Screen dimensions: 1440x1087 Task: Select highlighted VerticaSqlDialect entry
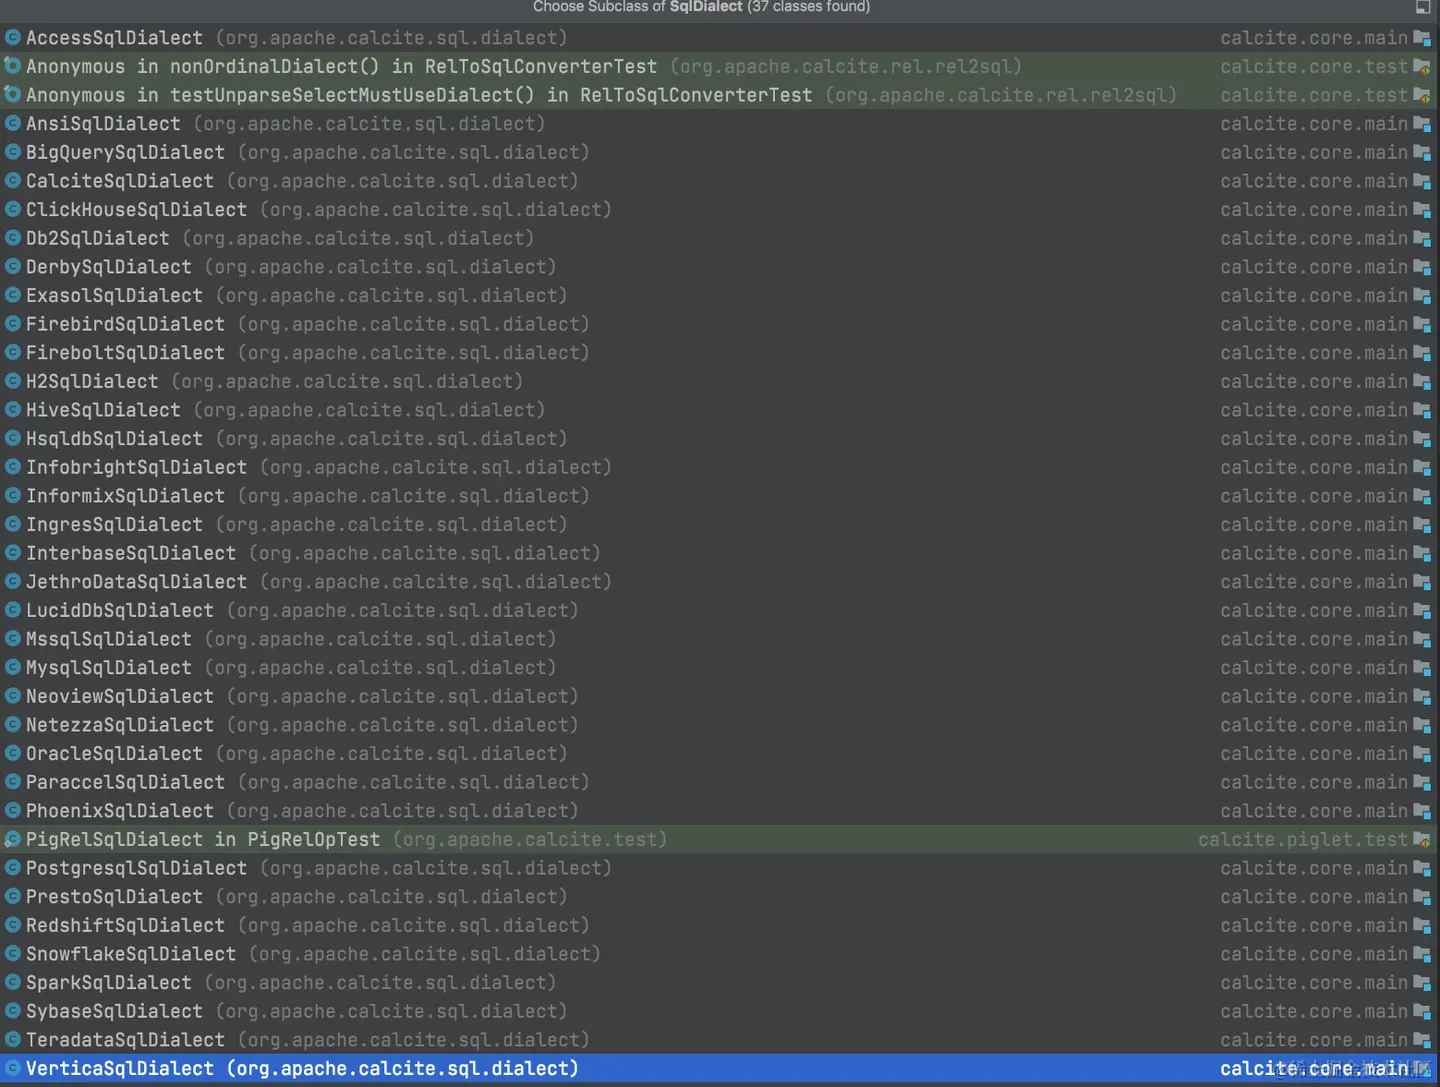(x=718, y=1069)
